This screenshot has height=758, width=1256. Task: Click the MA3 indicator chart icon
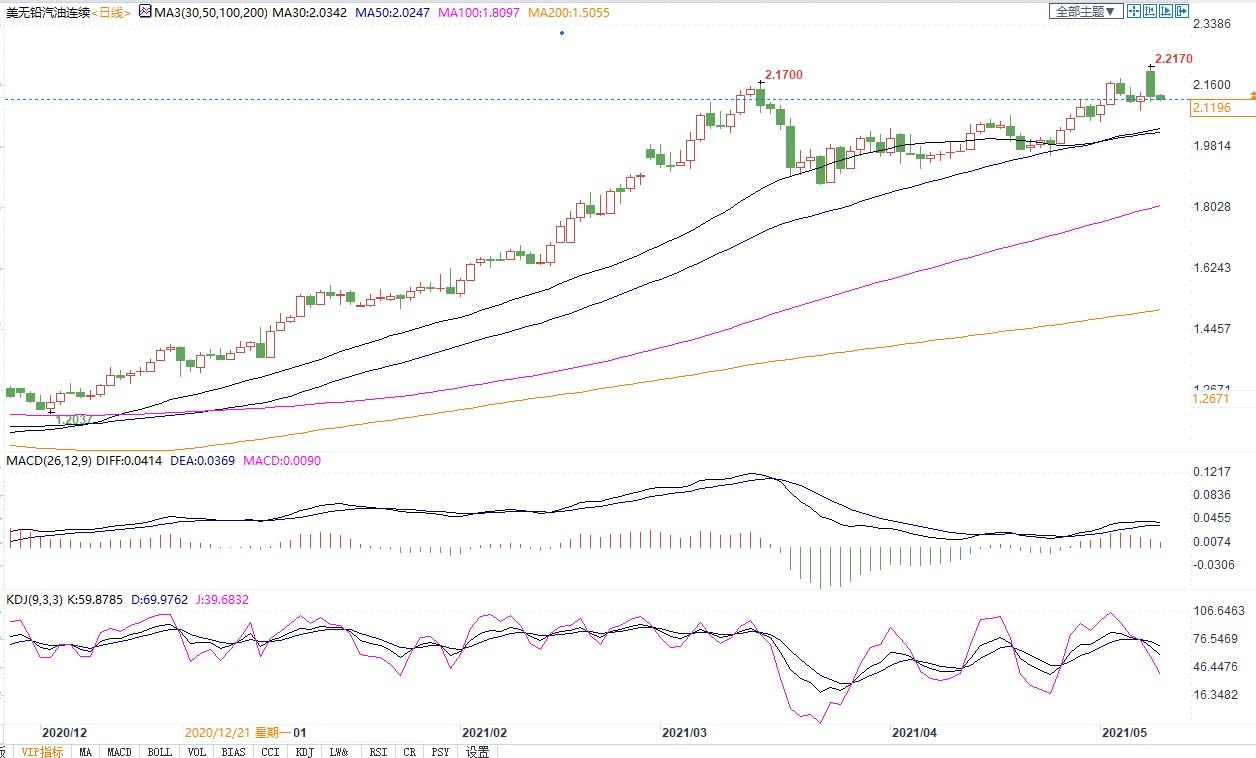145,12
